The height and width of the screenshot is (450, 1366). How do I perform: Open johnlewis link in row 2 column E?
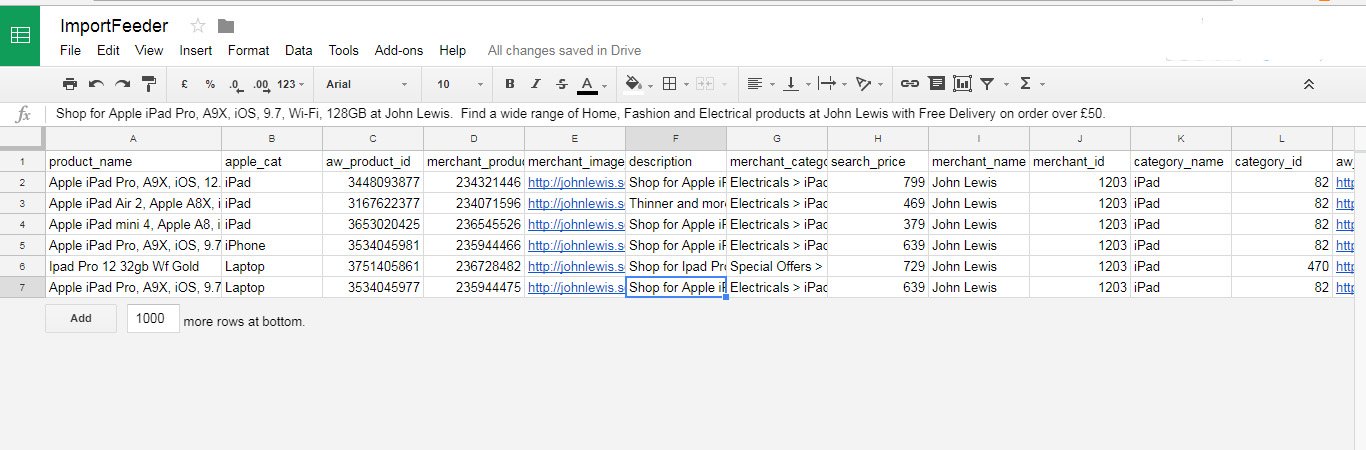pos(576,182)
